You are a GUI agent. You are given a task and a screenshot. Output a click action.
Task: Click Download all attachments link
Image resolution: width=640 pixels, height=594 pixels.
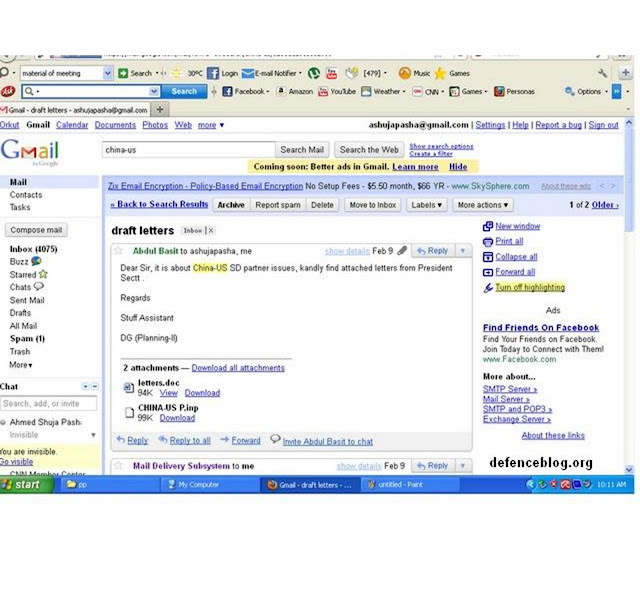(x=238, y=368)
